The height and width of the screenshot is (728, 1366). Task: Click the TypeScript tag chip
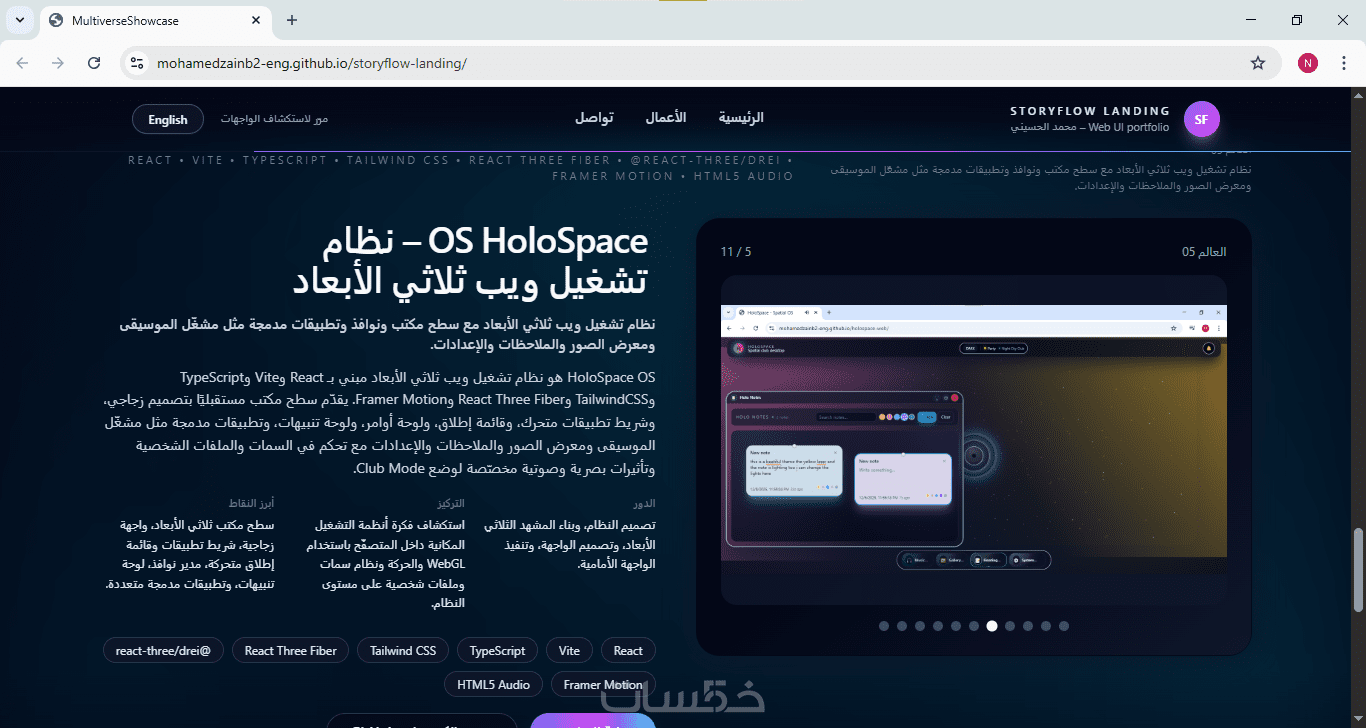point(497,651)
